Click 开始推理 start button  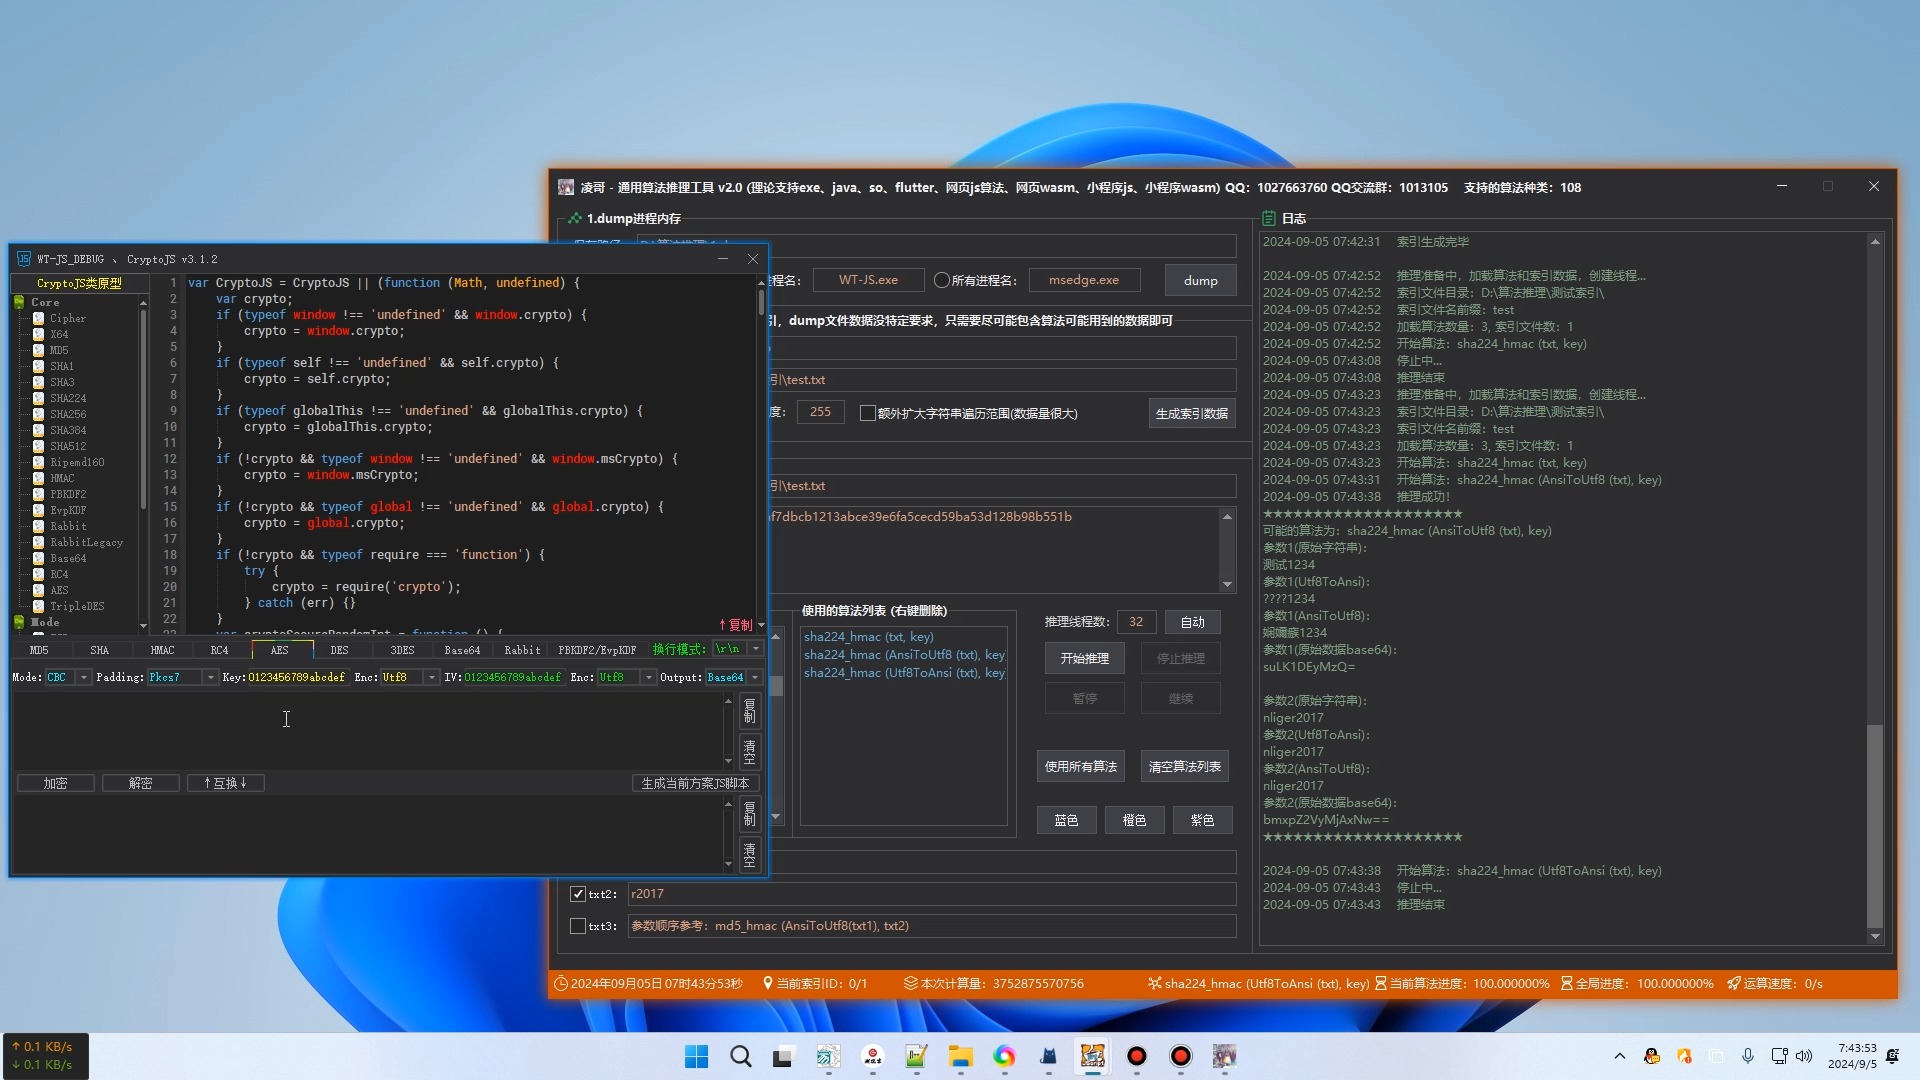(1085, 658)
